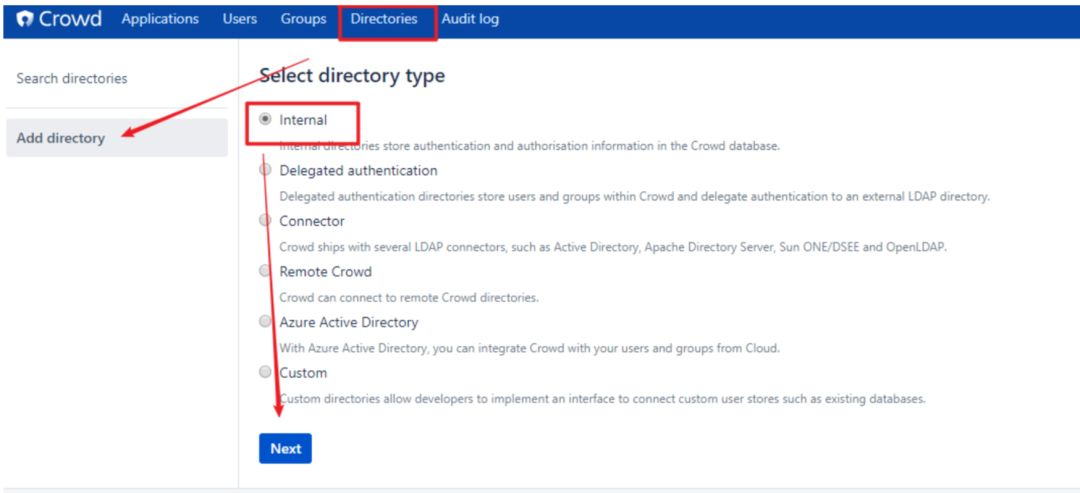Click the Crowd logo icon
1080x493 pixels.
click(24, 19)
